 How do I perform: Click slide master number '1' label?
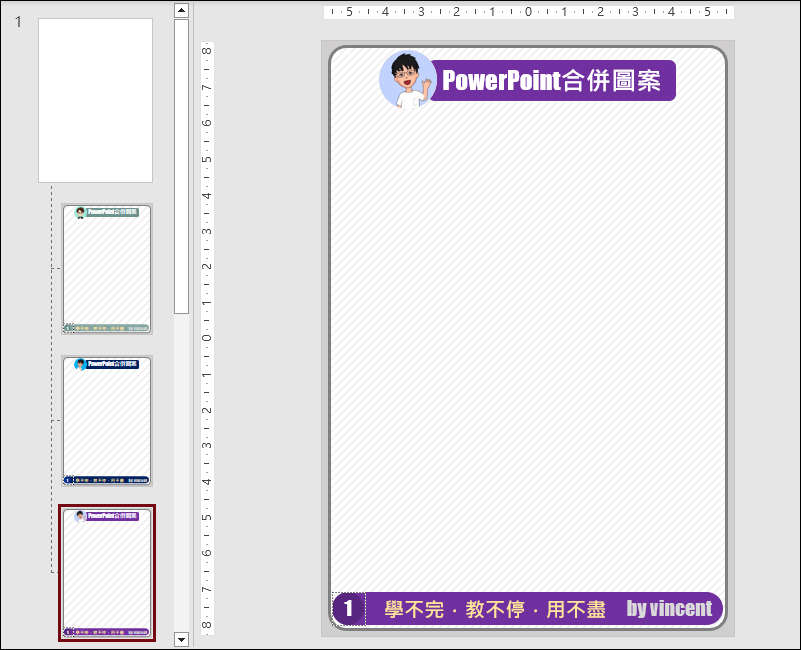(18, 22)
